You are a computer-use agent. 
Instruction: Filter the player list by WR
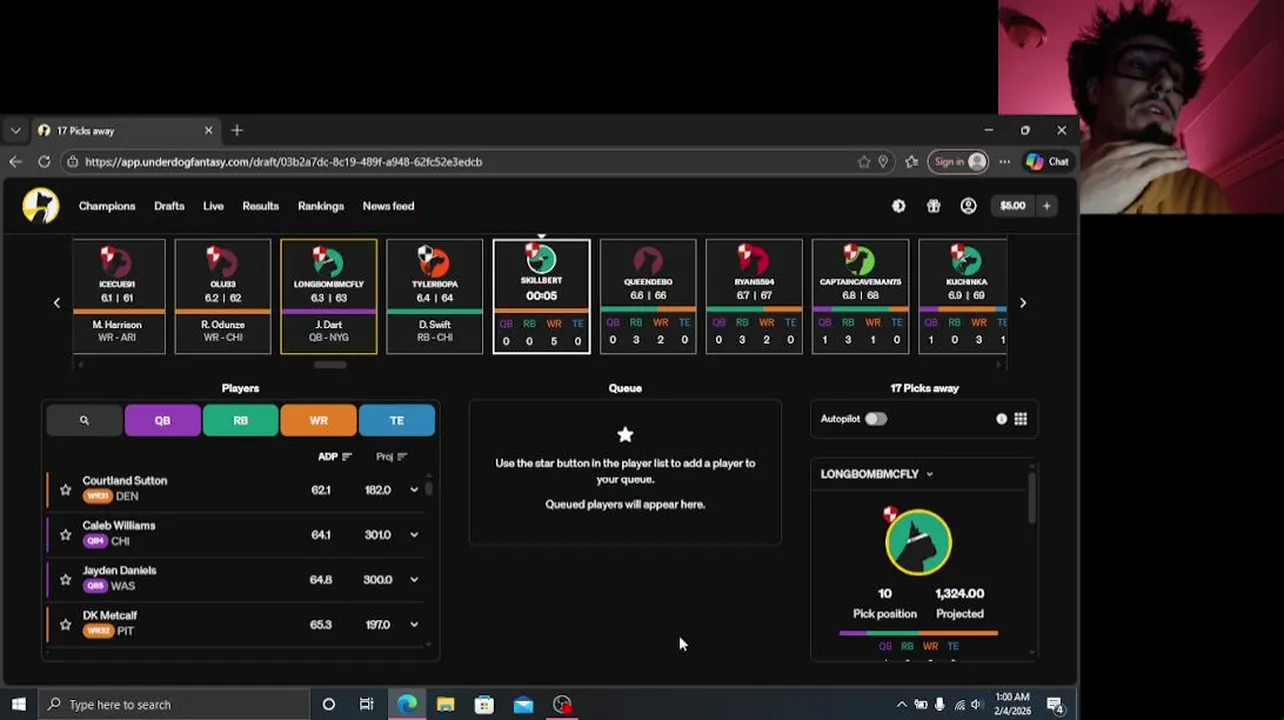click(x=318, y=421)
